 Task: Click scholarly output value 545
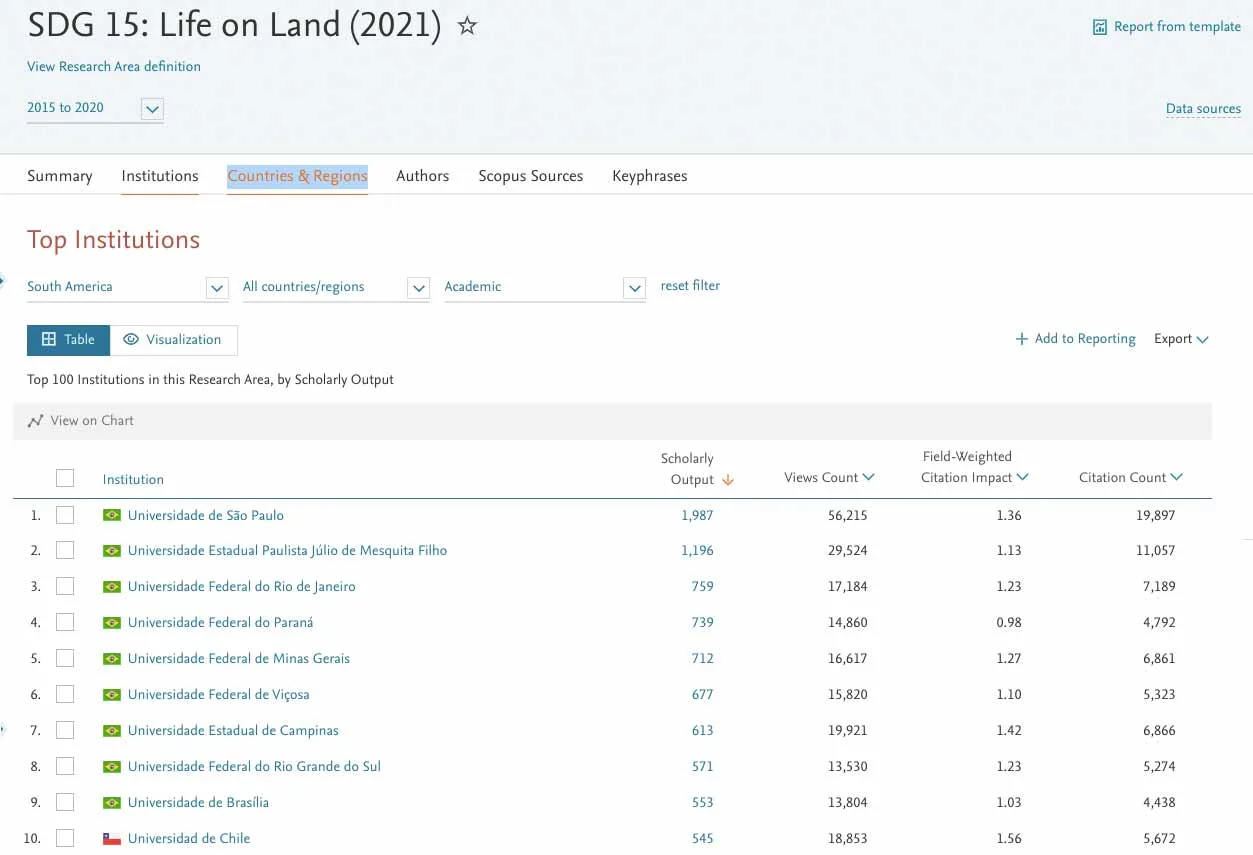point(702,838)
